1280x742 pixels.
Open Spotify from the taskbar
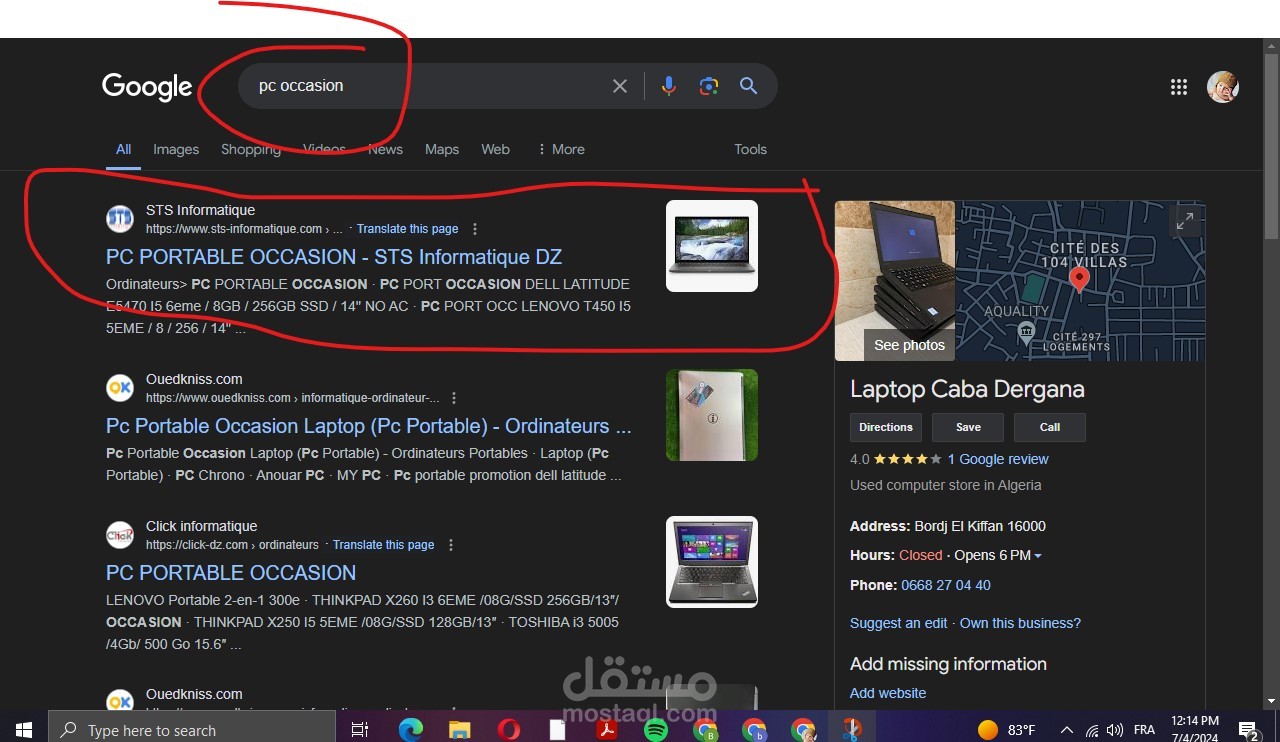click(x=656, y=729)
